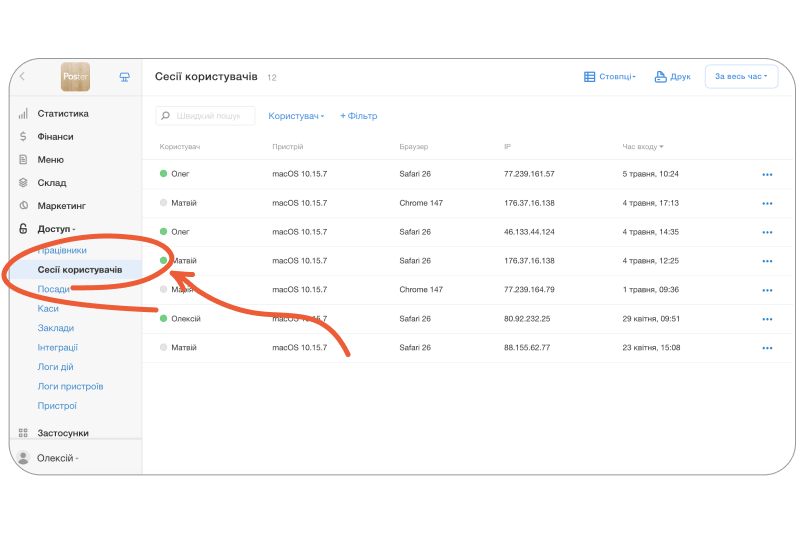Collapse the Доступ sidebar section
The width and height of the screenshot is (800, 533).
coord(56,229)
